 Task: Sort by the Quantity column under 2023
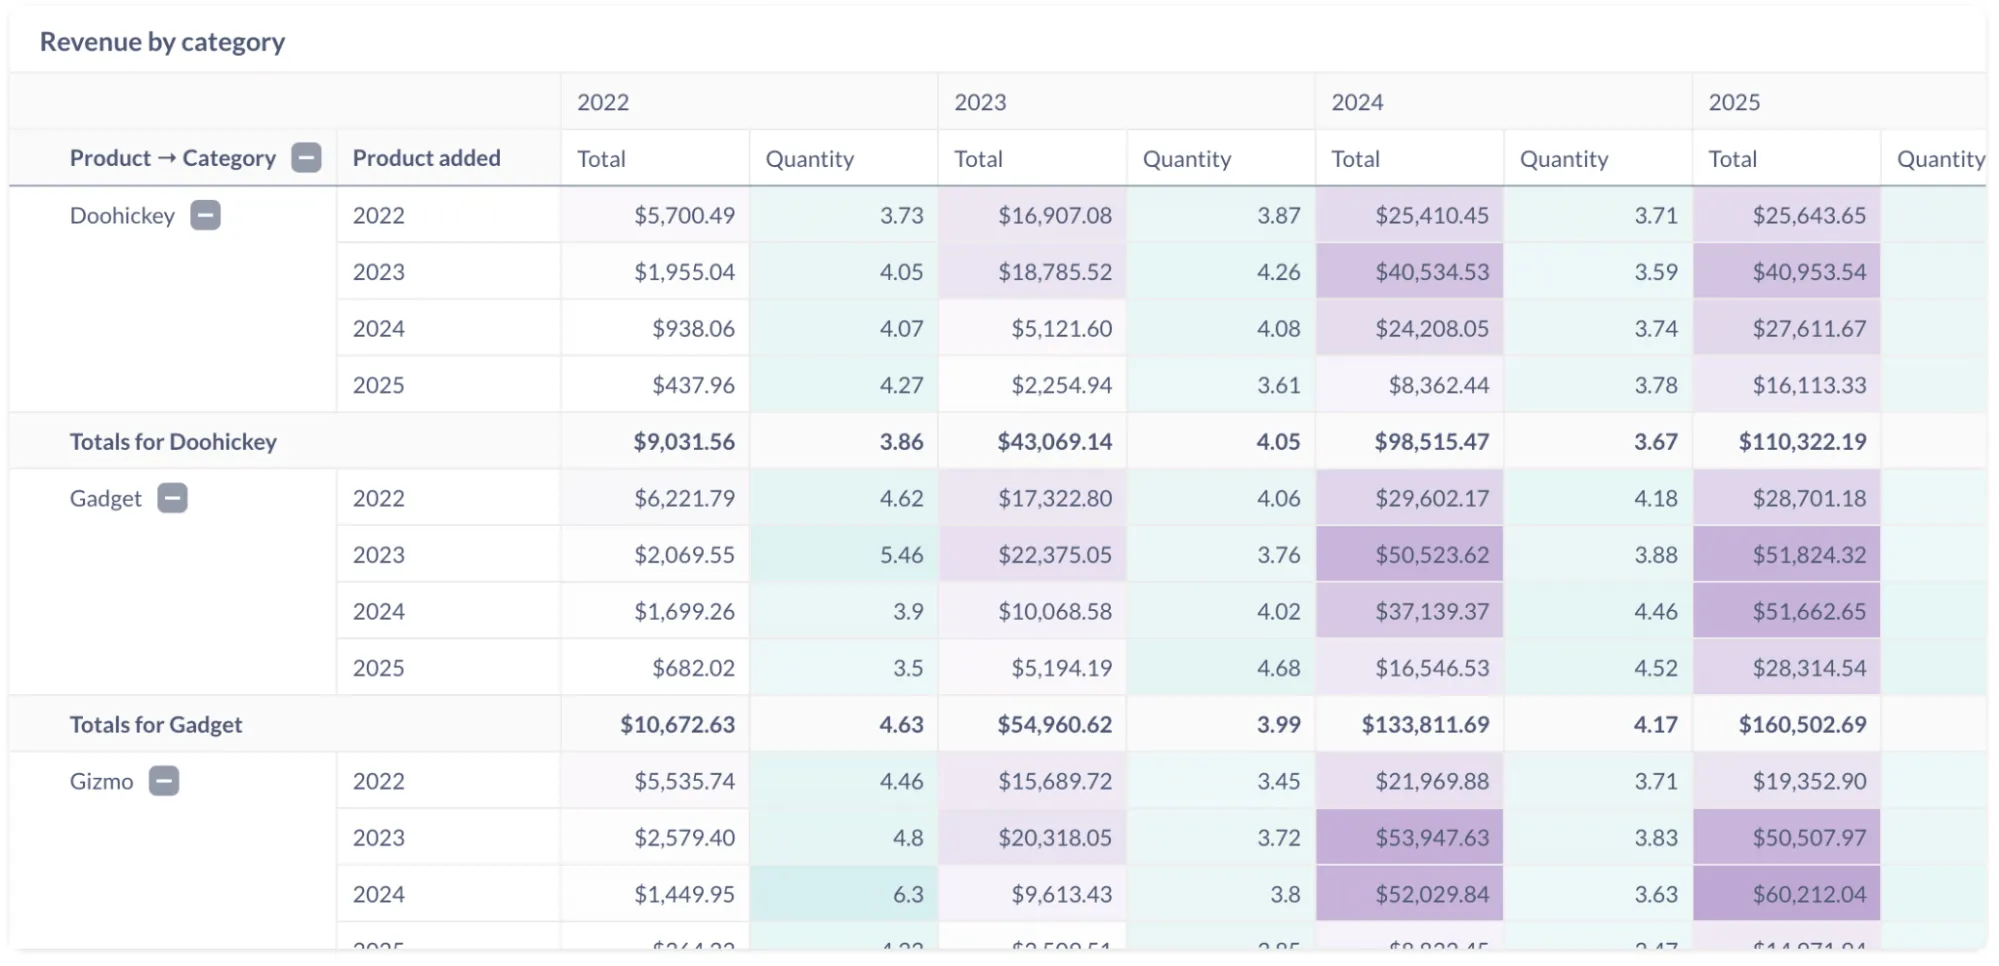pos(1188,157)
